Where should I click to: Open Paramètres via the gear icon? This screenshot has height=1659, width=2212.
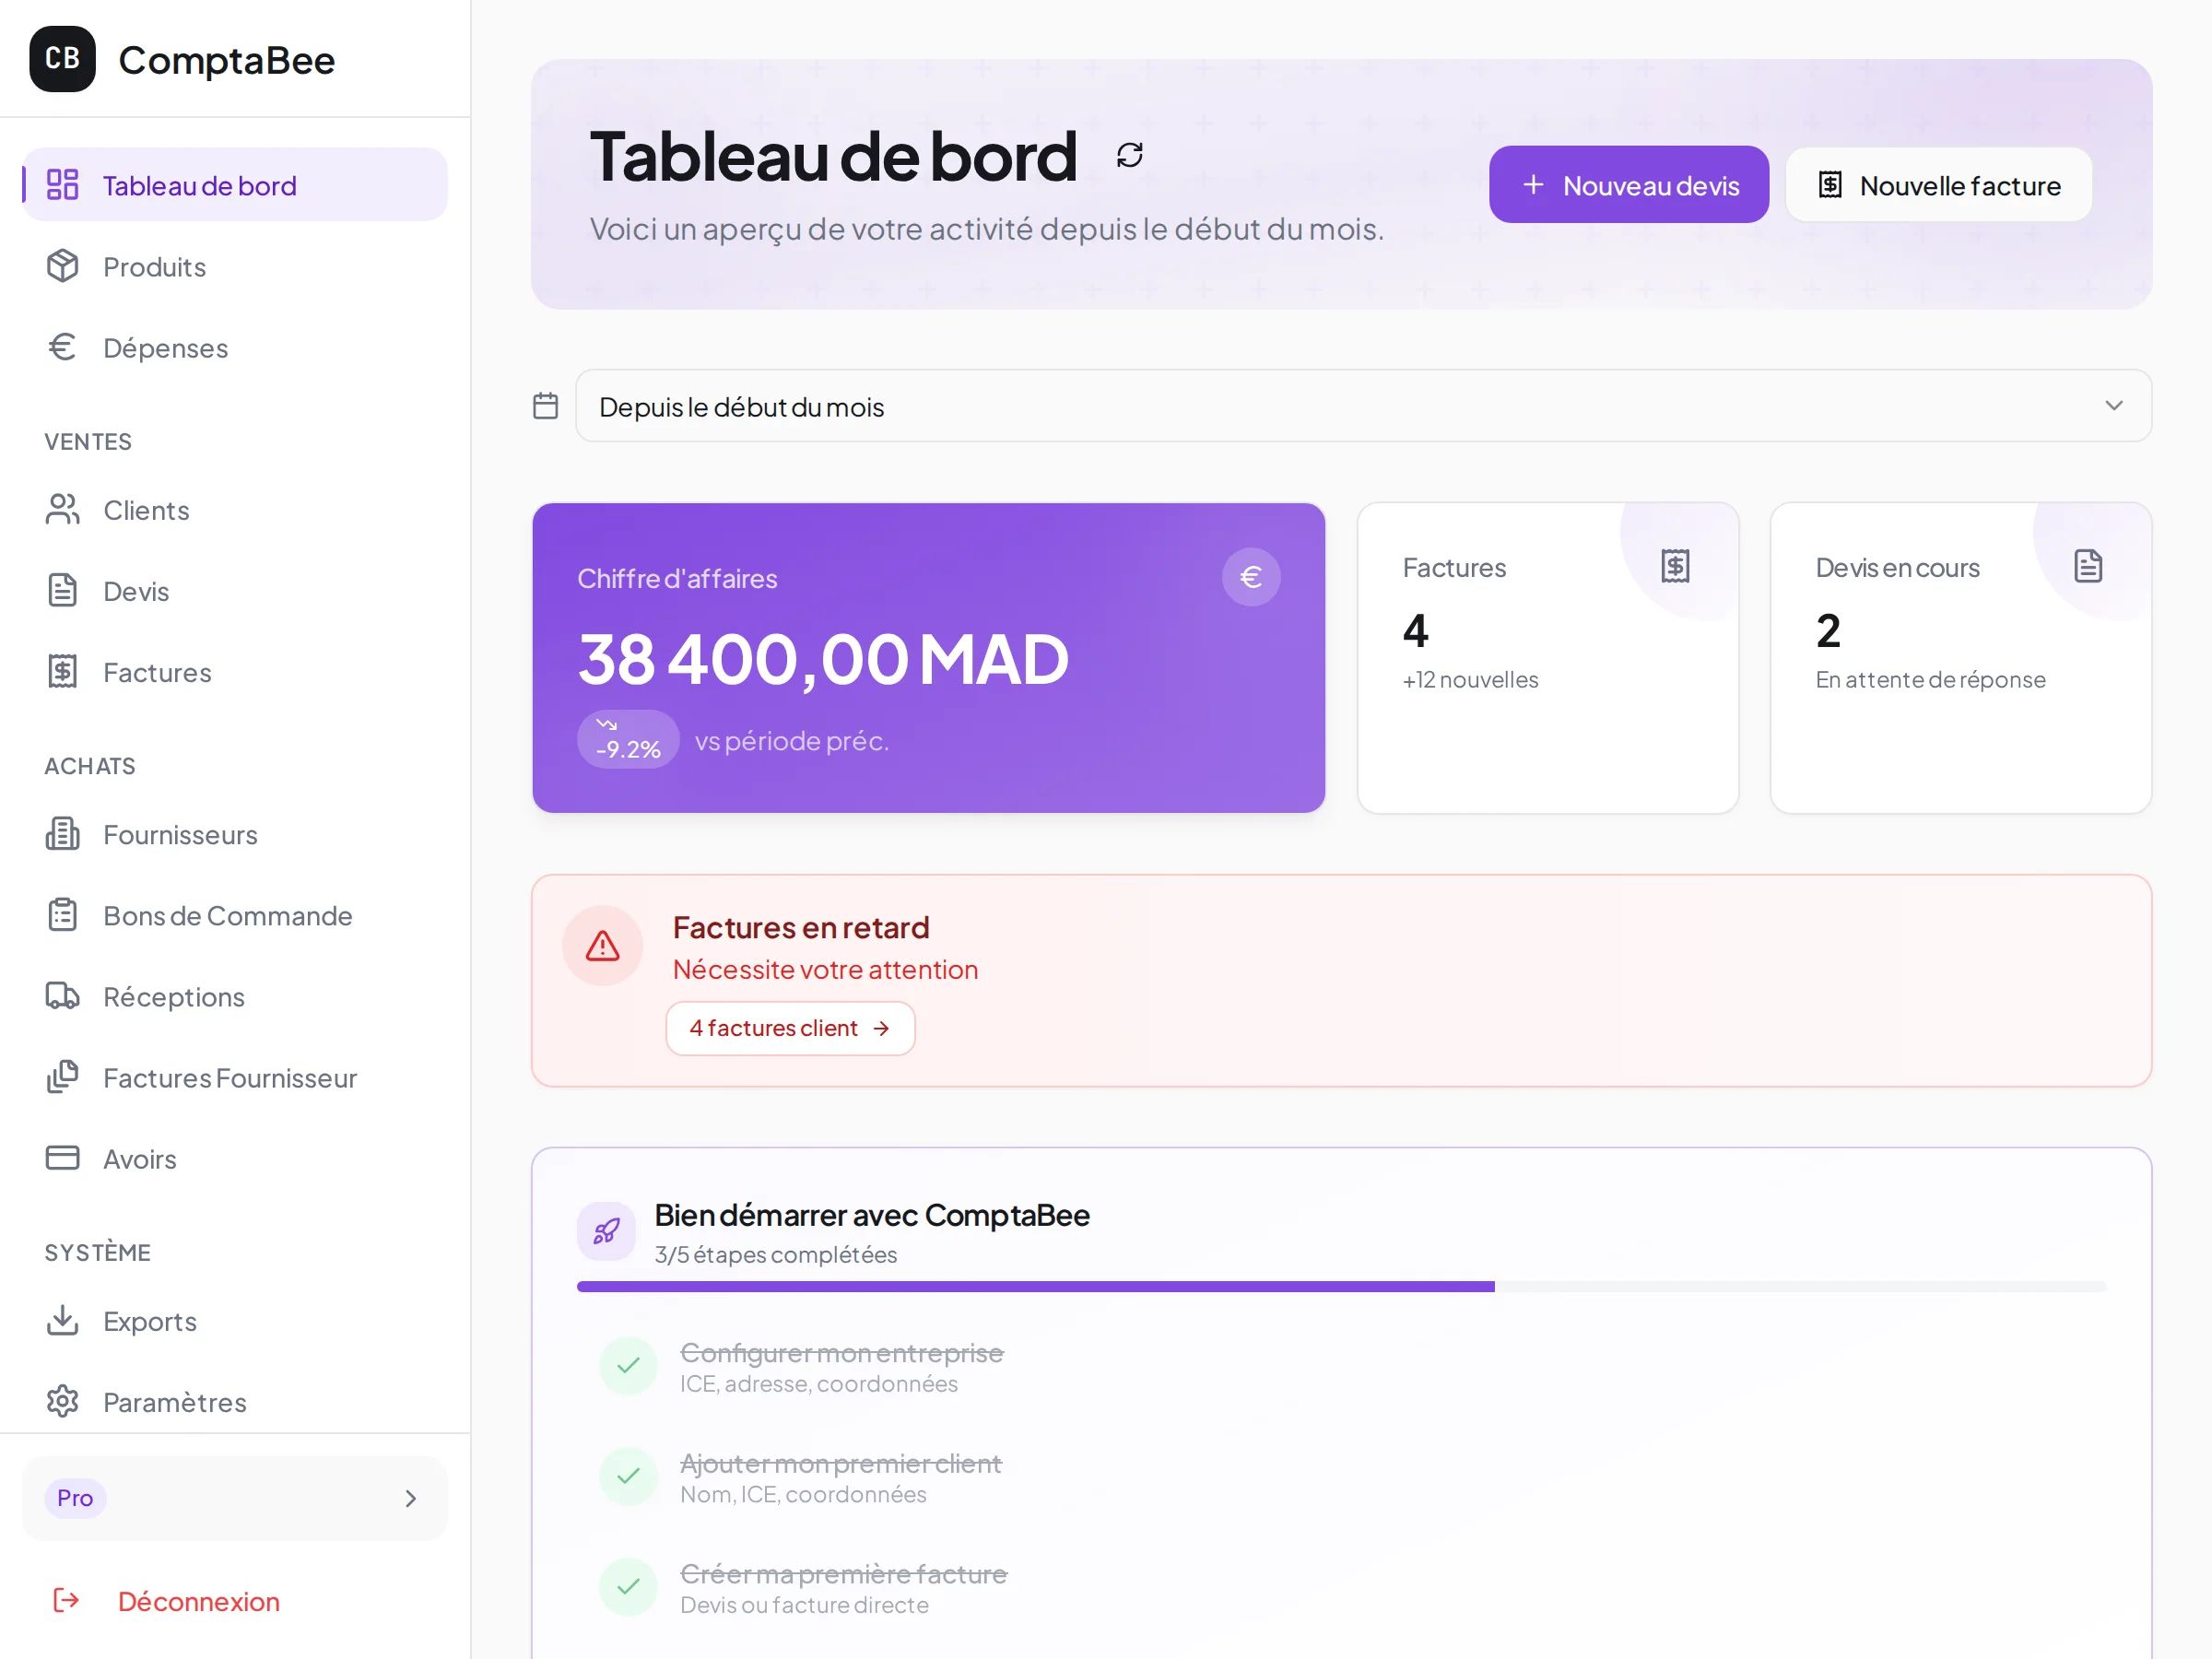click(x=62, y=1401)
